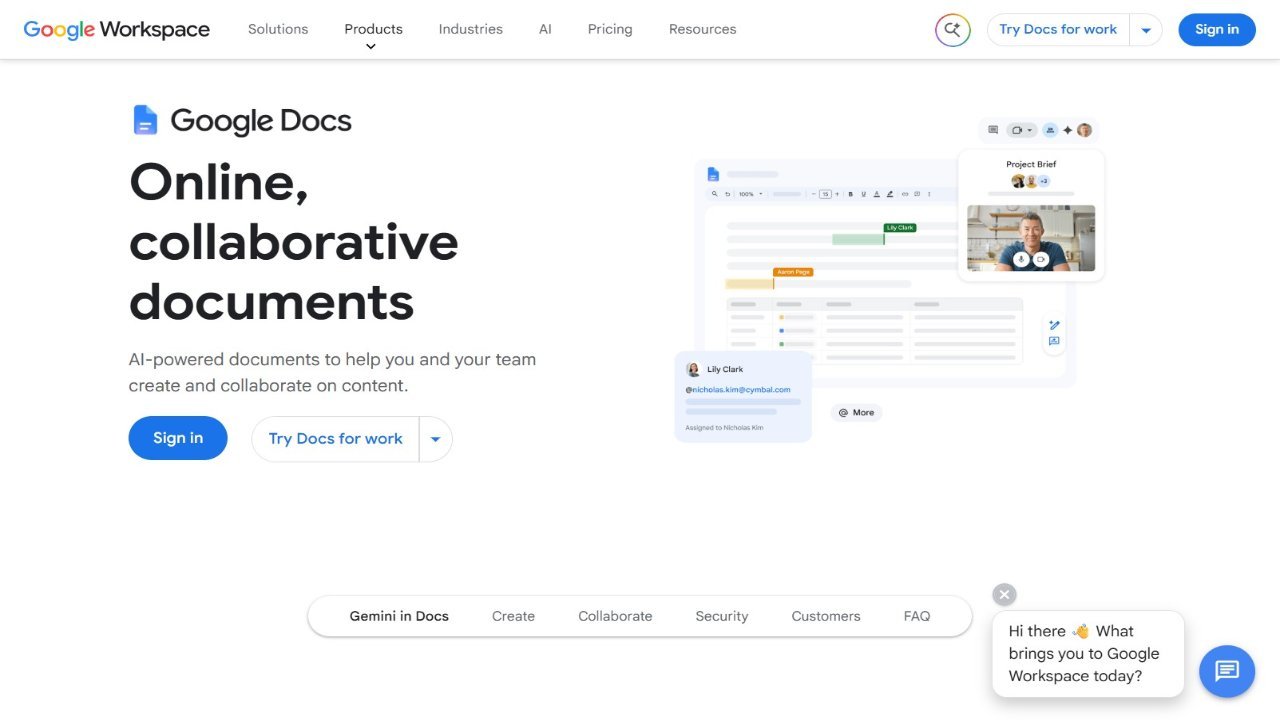Jump to the Security tab
1280x720 pixels.
tap(722, 616)
